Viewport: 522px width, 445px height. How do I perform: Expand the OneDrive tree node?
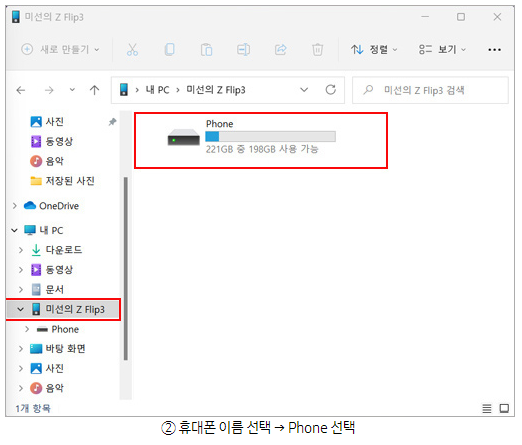click(15, 206)
